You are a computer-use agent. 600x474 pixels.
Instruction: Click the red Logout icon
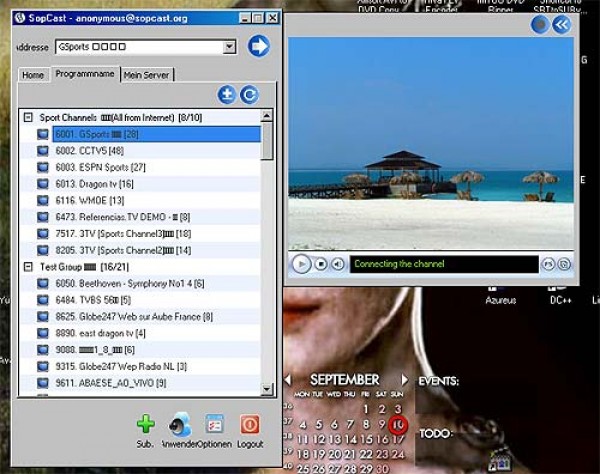tap(250, 423)
